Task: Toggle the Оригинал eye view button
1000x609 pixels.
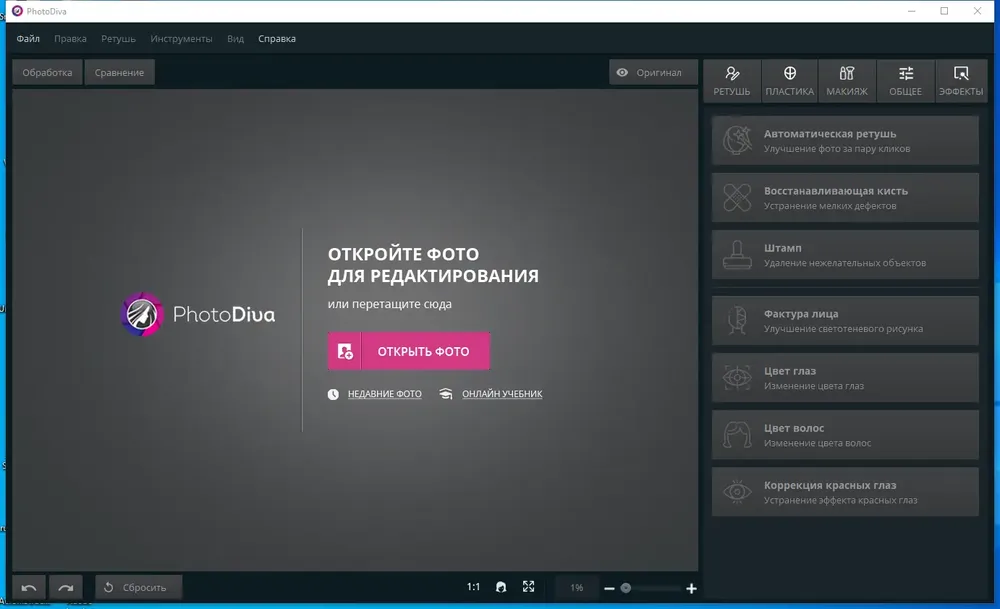Action: click(x=653, y=72)
